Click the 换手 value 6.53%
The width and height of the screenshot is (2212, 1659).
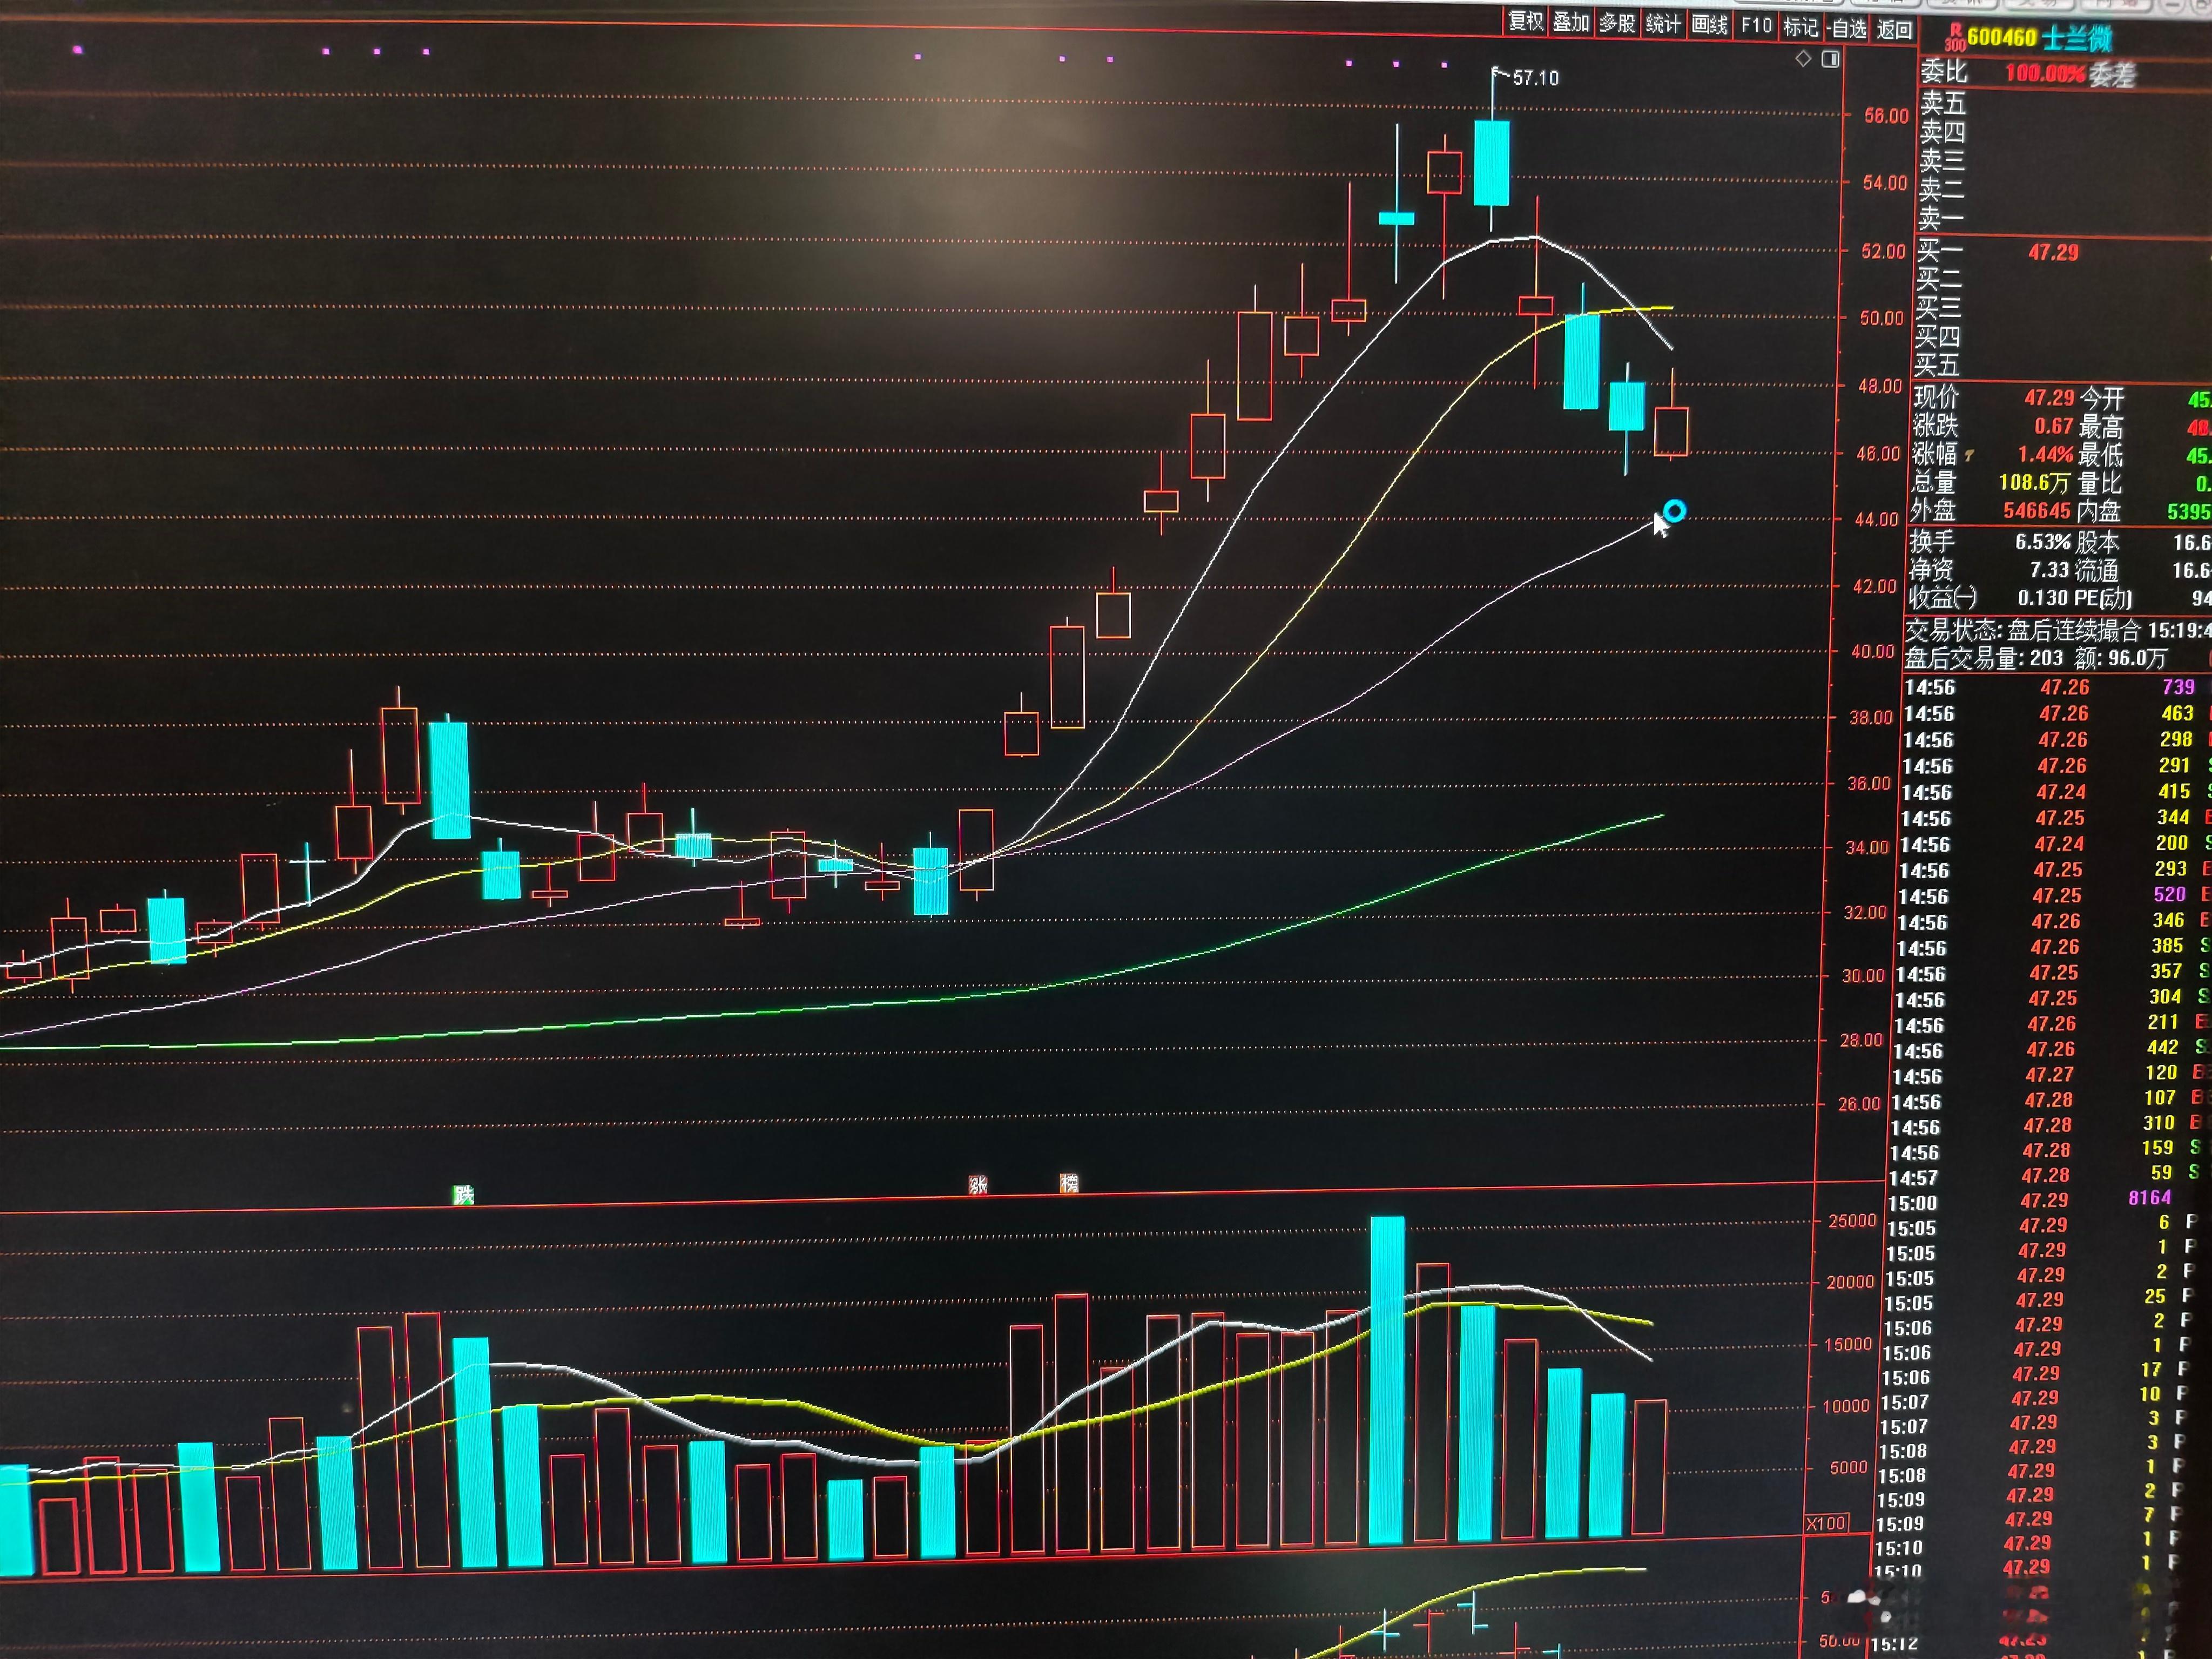click(2042, 542)
